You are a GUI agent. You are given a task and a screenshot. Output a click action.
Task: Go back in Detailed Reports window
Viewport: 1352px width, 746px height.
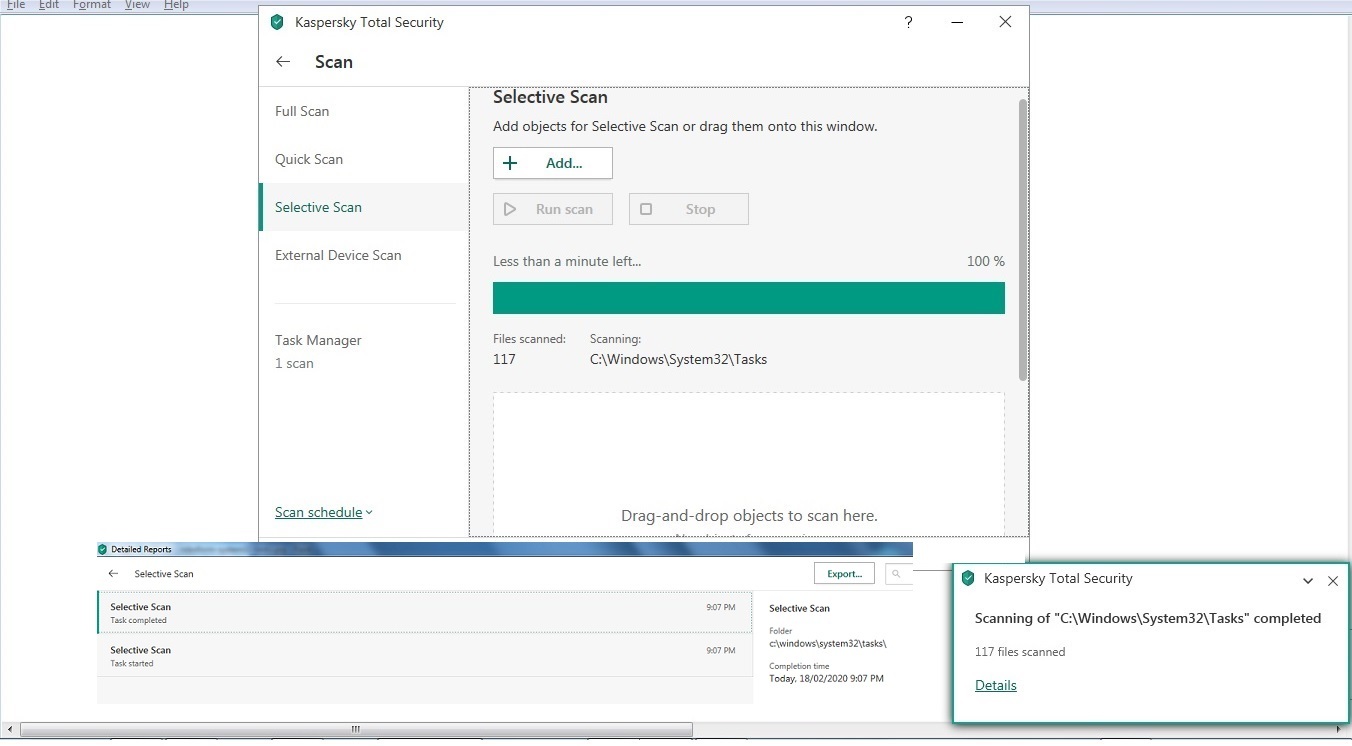tap(113, 574)
